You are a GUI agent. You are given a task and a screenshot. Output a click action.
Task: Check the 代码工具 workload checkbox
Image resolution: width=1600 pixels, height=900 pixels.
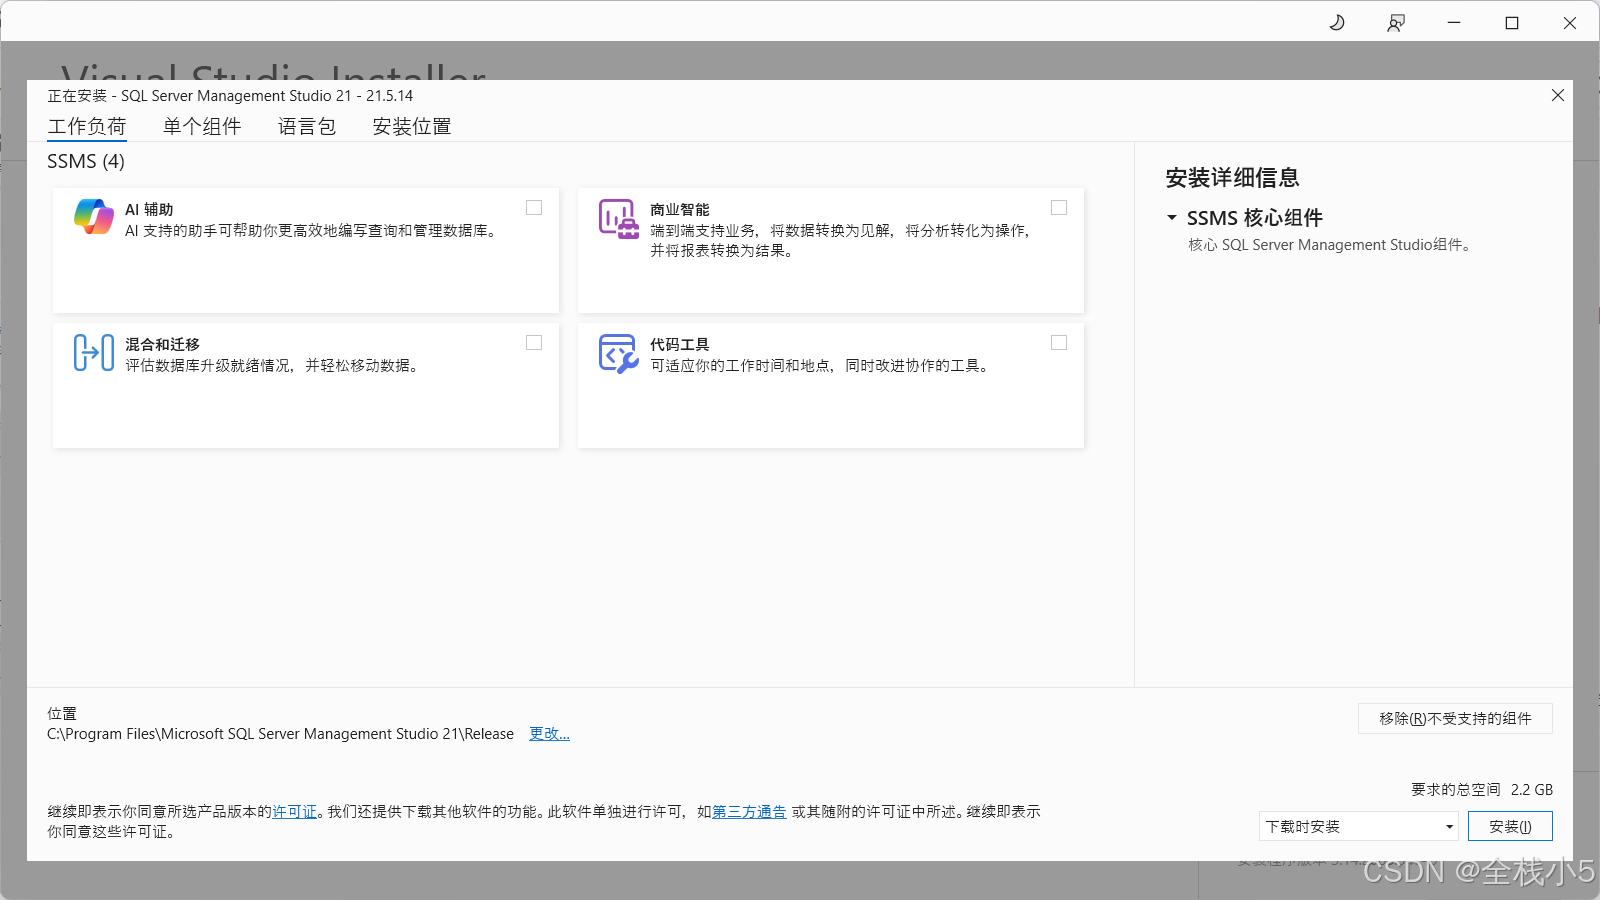point(1059,343)
